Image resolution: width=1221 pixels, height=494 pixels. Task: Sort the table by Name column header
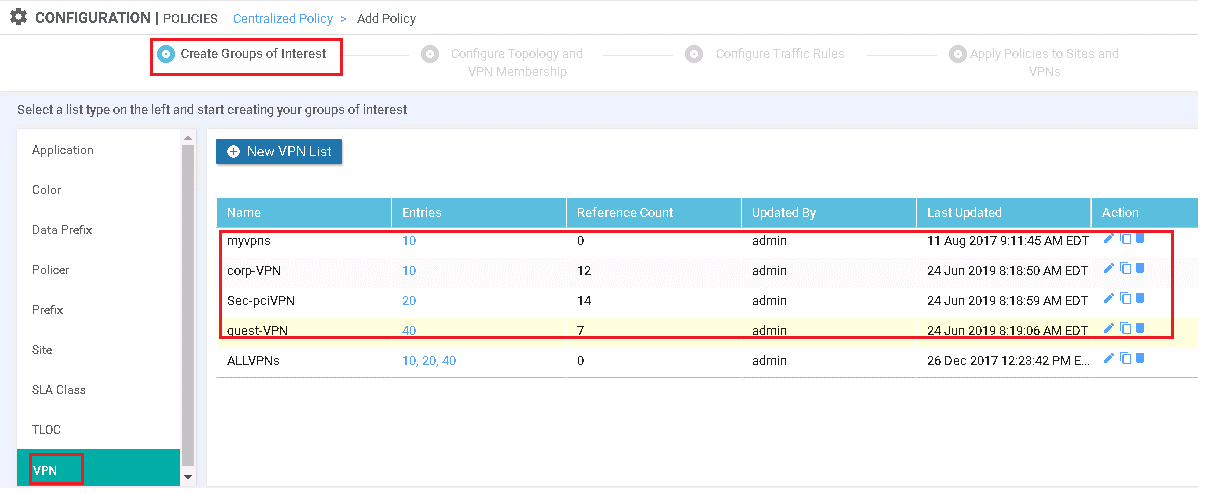click(244, 213)
